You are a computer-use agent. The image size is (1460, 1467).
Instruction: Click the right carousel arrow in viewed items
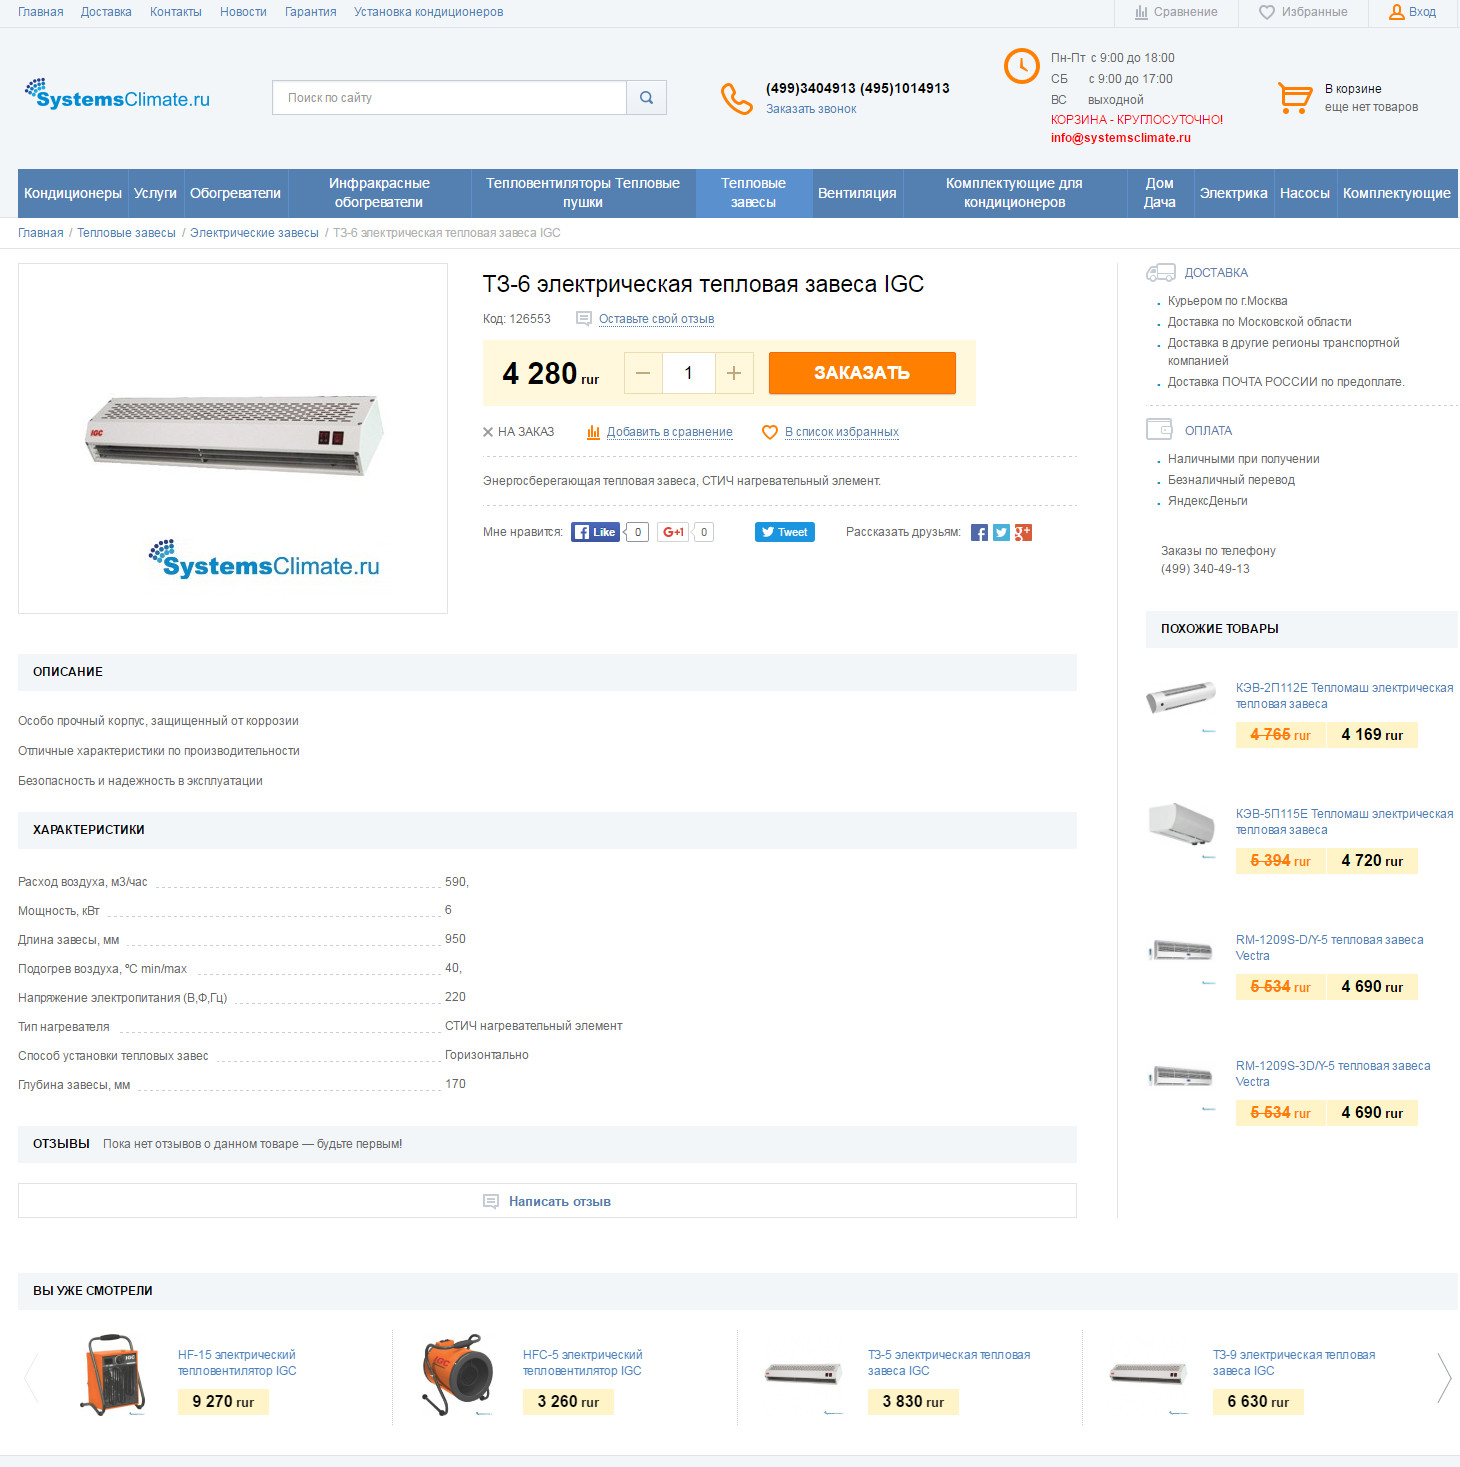pyautogui.click(x=1444, y=1378)
